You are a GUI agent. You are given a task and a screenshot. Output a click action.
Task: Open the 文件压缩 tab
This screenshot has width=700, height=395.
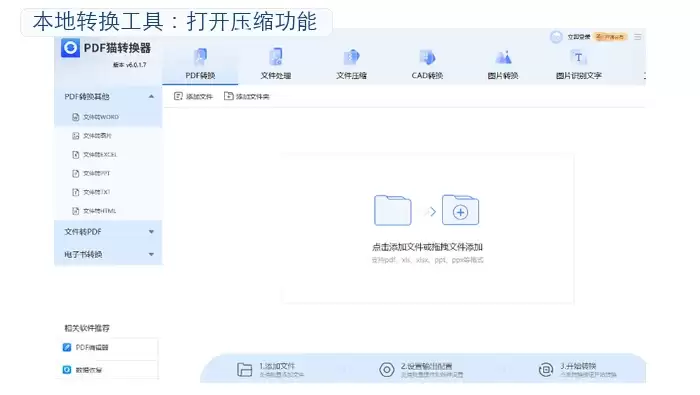pyautogui.click(x=352, y=64)
